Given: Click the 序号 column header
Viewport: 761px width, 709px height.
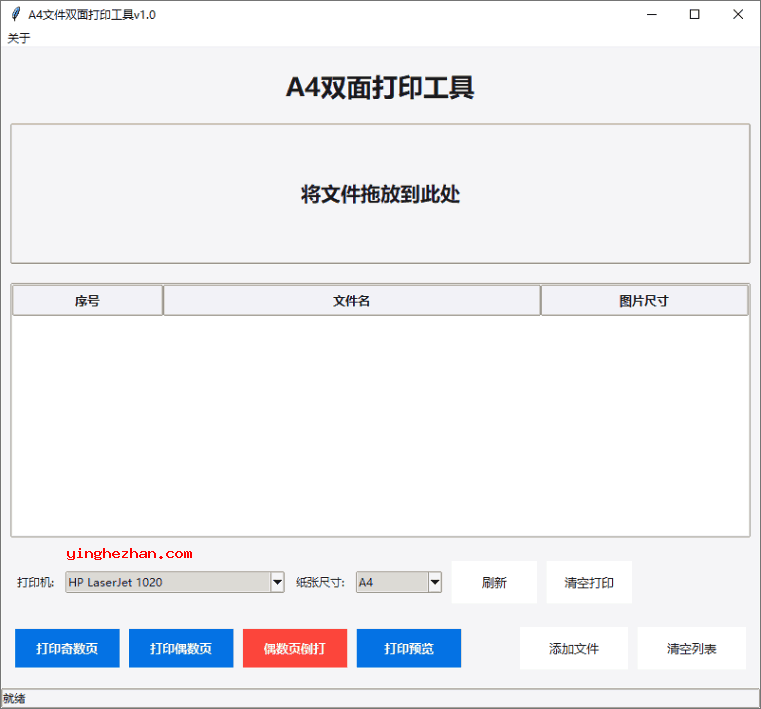Looking at the screenshot, I should coord(87,301).
